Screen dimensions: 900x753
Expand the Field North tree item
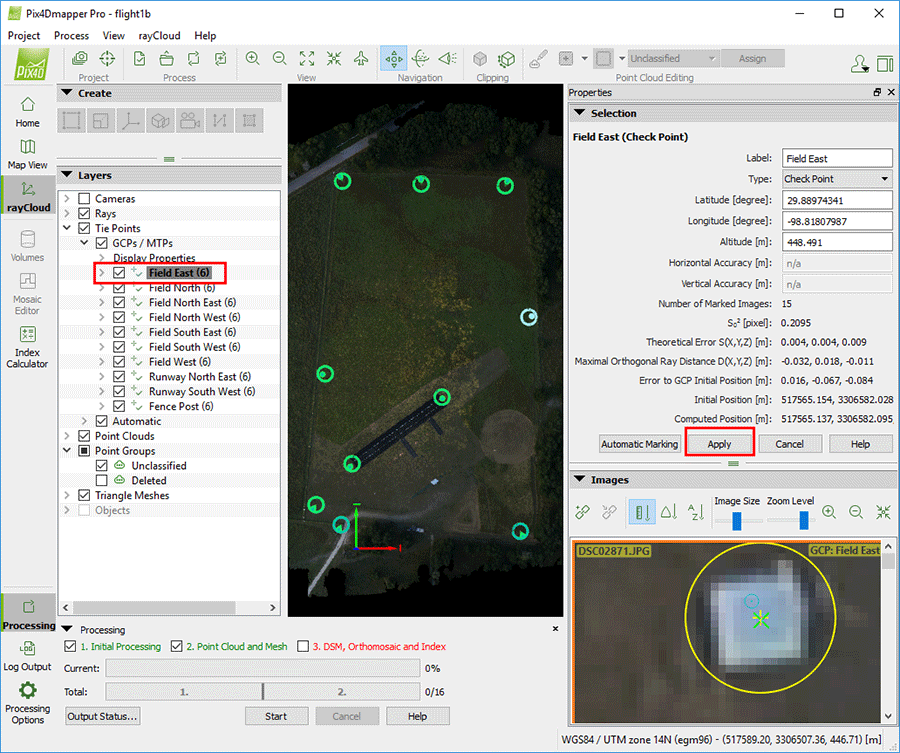tap(102, 288)
